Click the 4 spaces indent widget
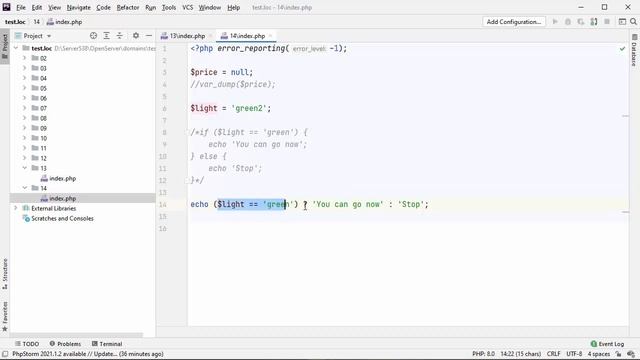The image size is (640, 360). tap(598, 354)
